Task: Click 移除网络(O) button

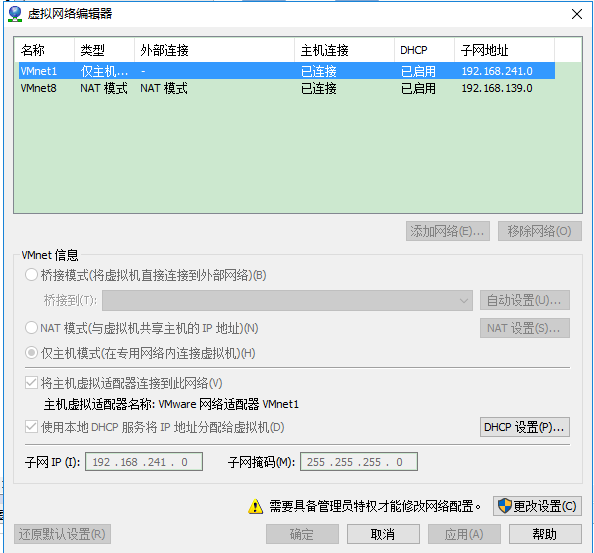Action: pyautogui.click(x=539, y=231)
